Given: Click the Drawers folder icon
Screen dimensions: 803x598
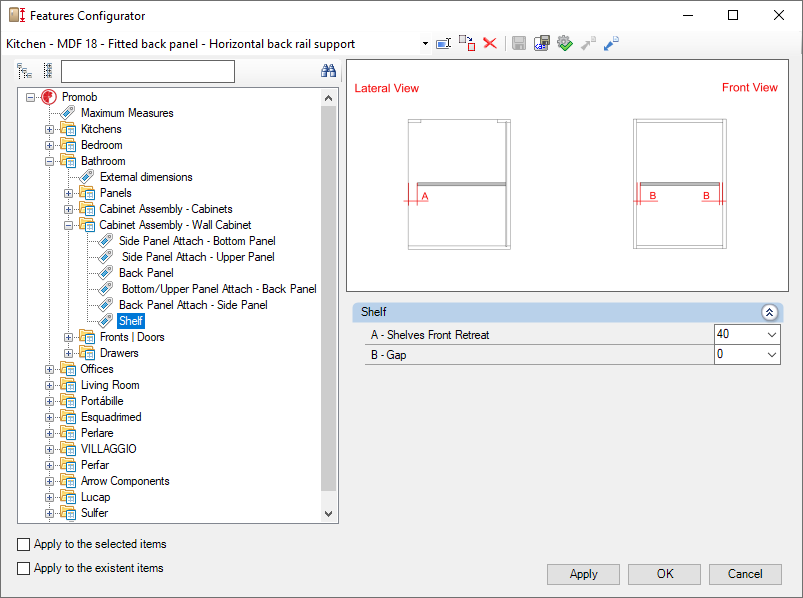Looking at the screenshot, I should (87, 353).
